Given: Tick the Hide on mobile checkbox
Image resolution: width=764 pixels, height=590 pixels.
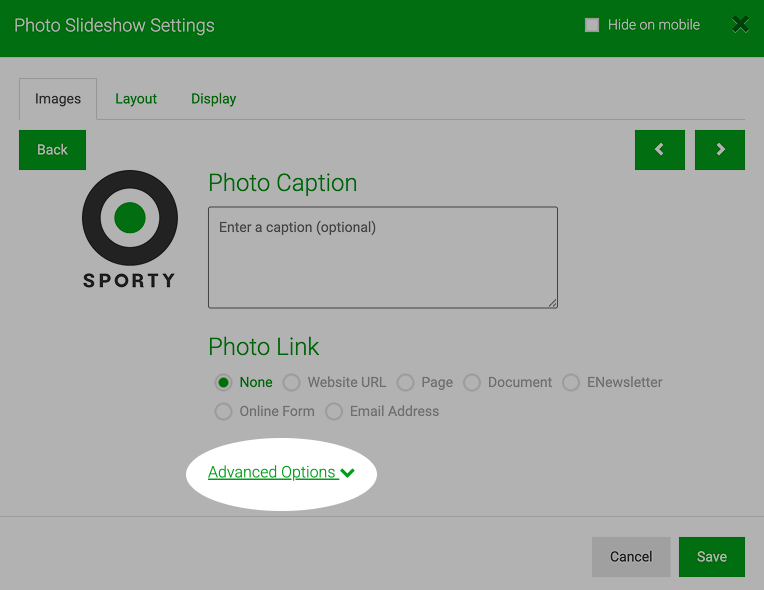Looking at the screenshot, I should [x=592, y=25].
